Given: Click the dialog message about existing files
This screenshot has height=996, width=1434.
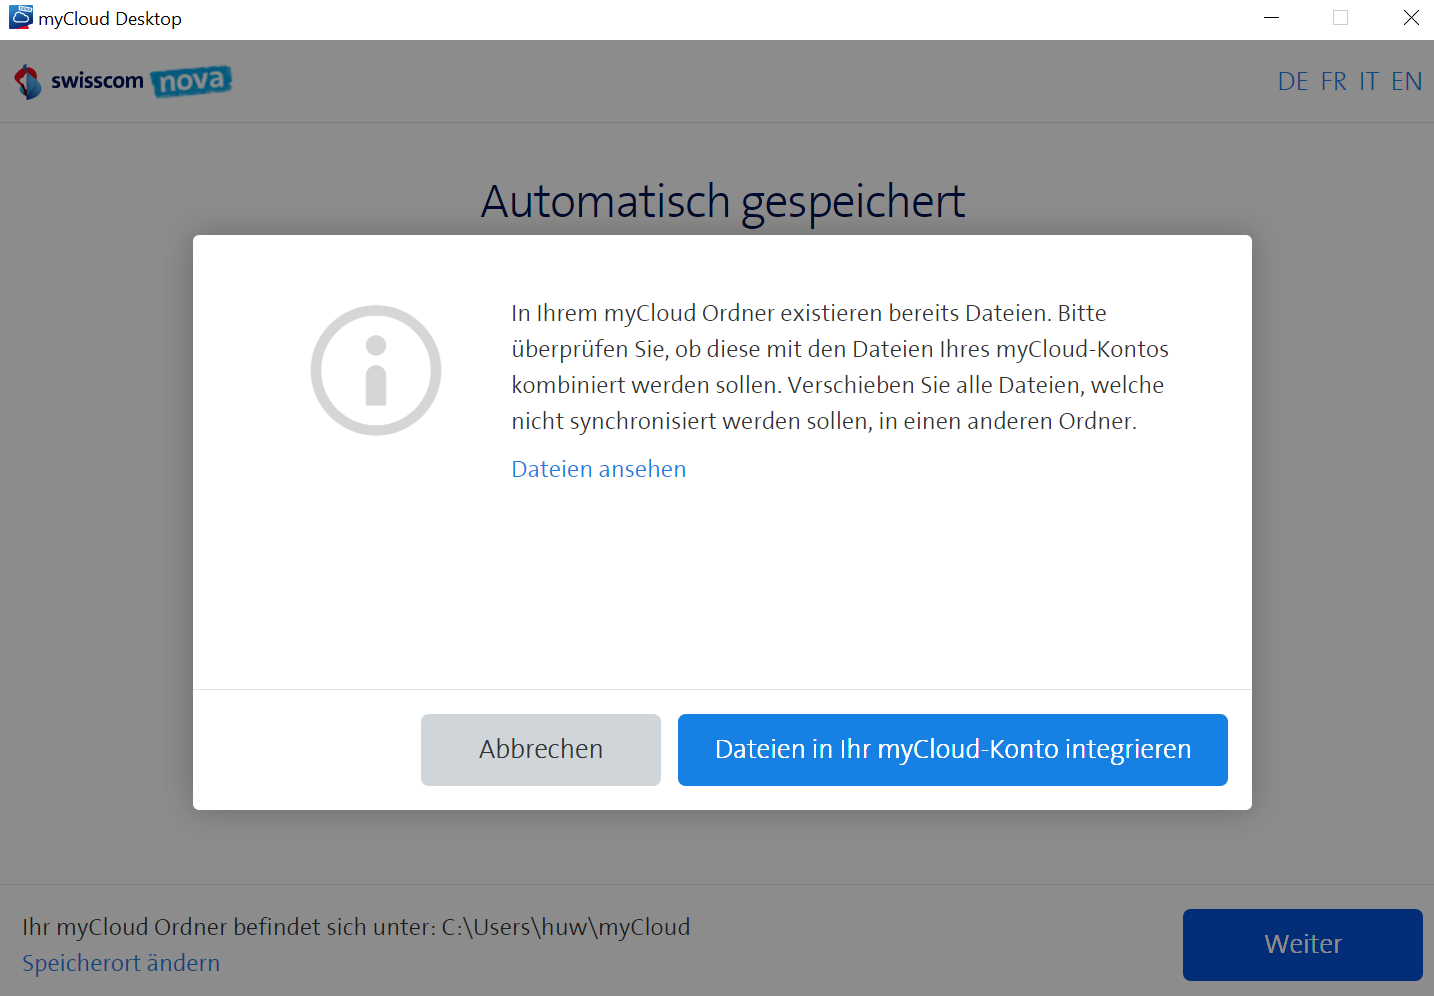Looking at the screenshot, I should tap(840, 366).
